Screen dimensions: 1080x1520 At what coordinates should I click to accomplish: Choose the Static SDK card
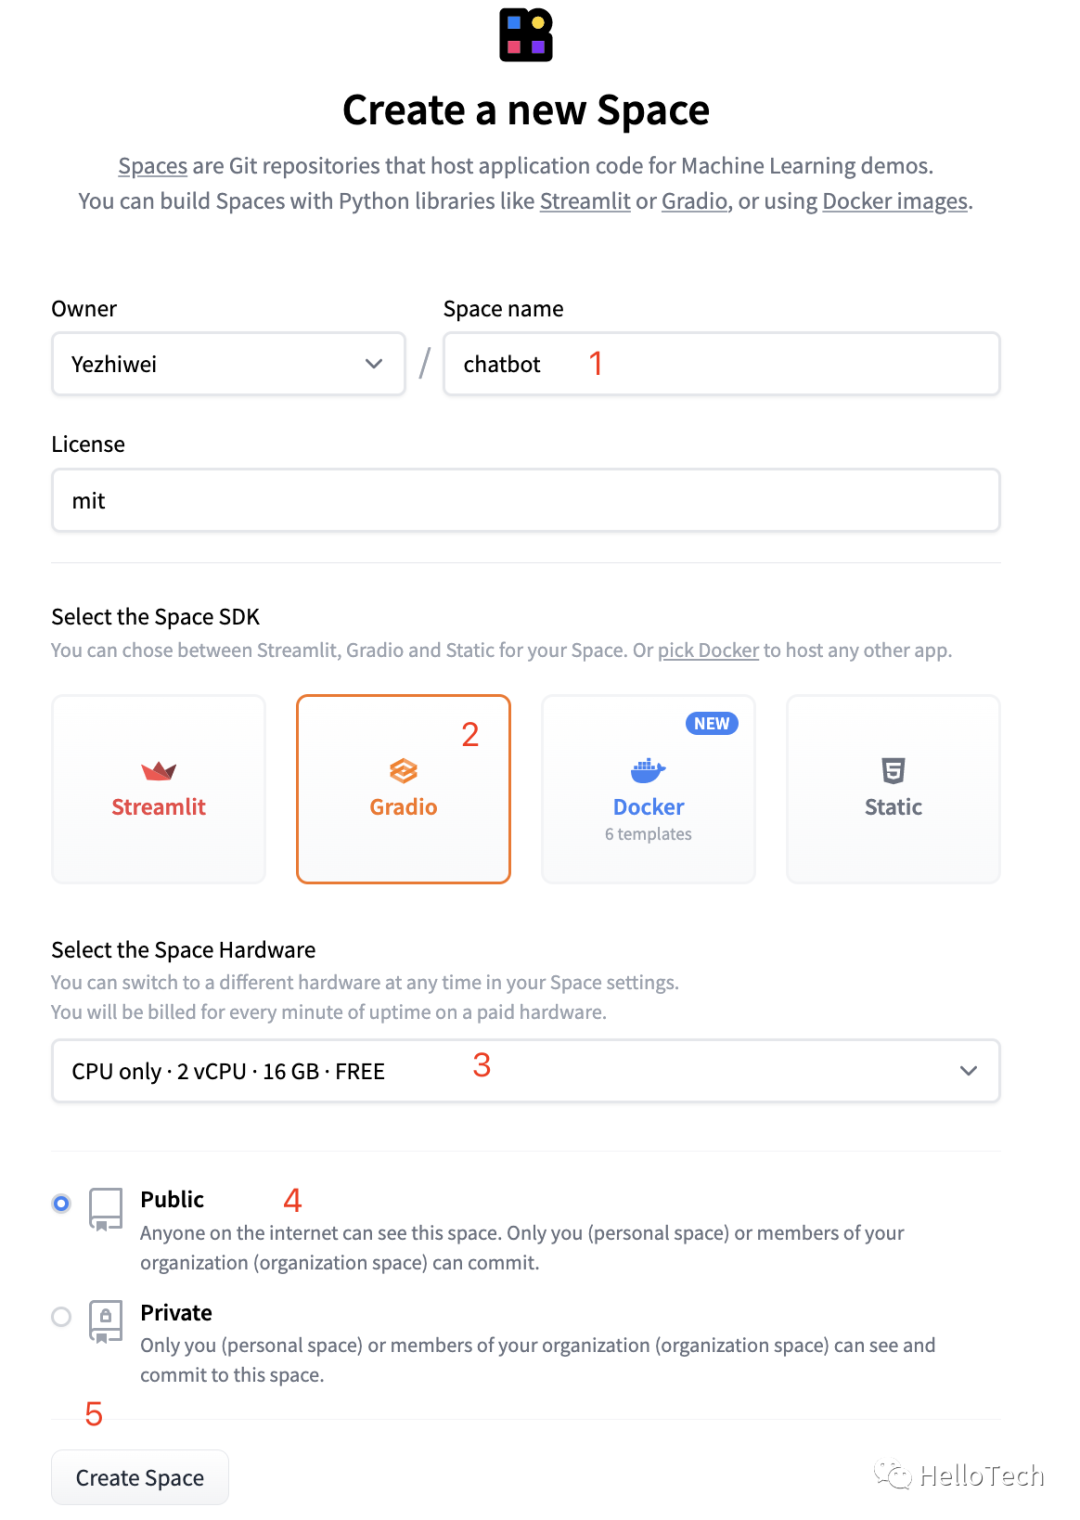893,789
